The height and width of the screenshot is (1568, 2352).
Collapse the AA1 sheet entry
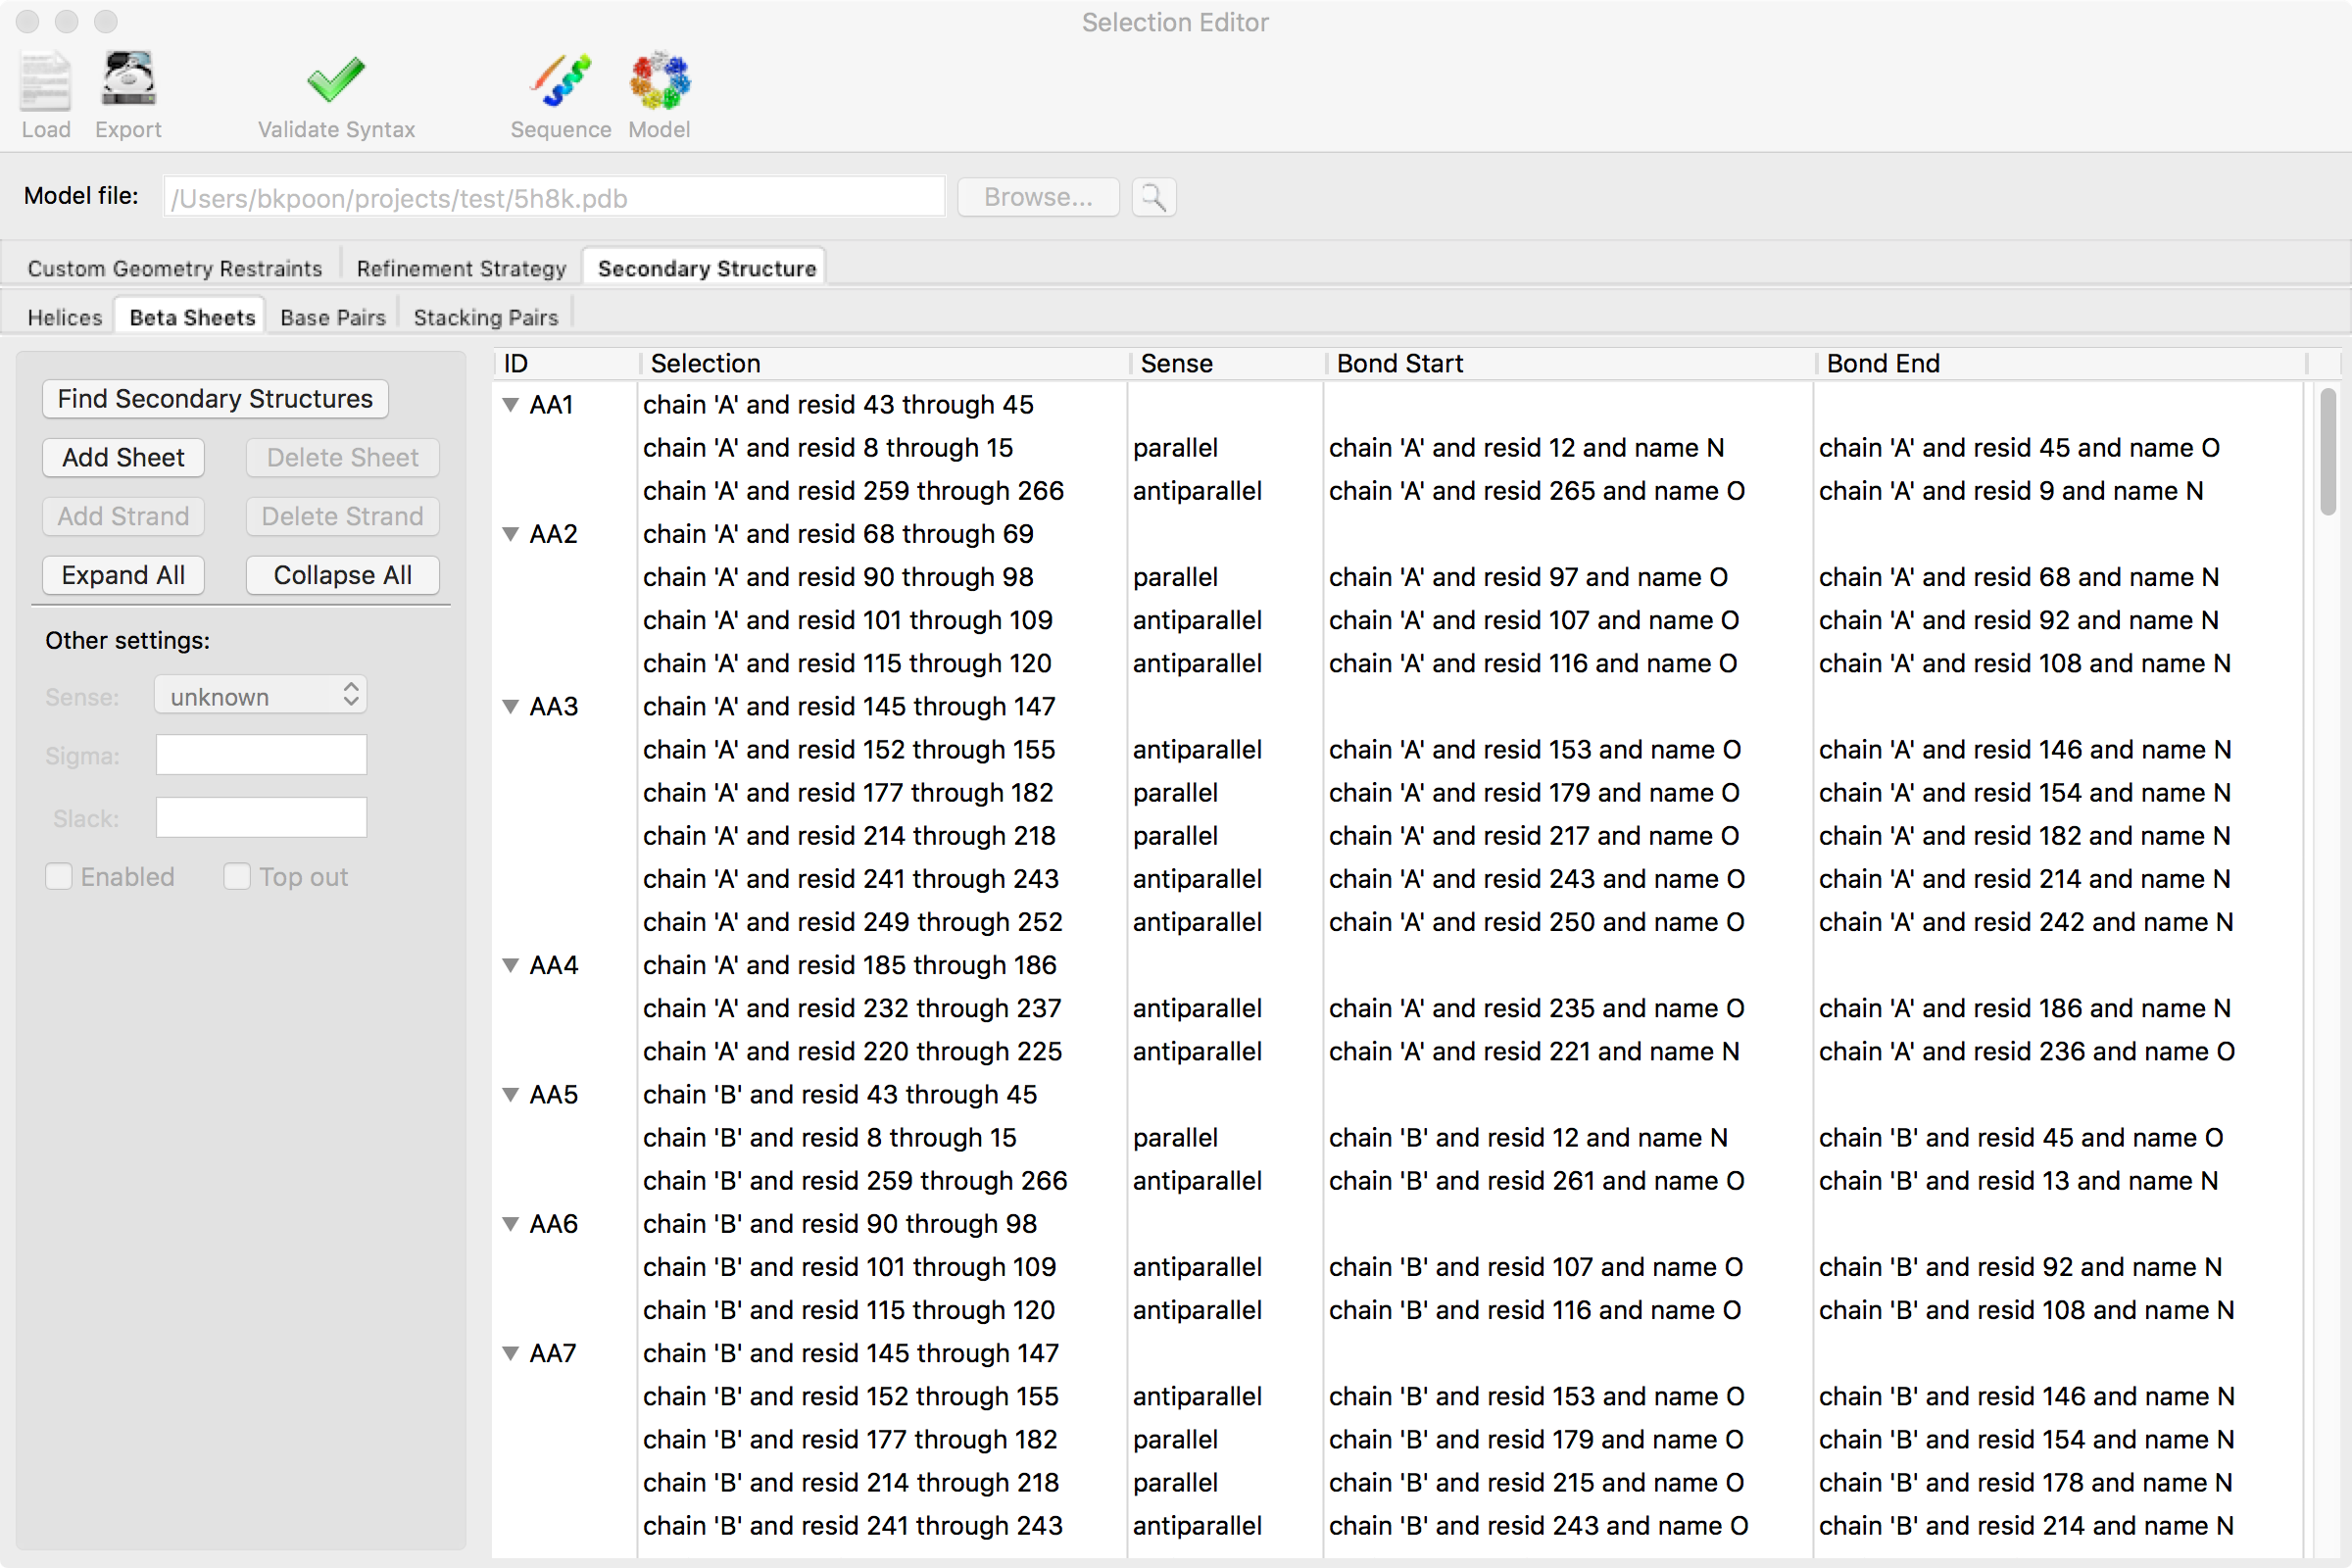[510, 405]
